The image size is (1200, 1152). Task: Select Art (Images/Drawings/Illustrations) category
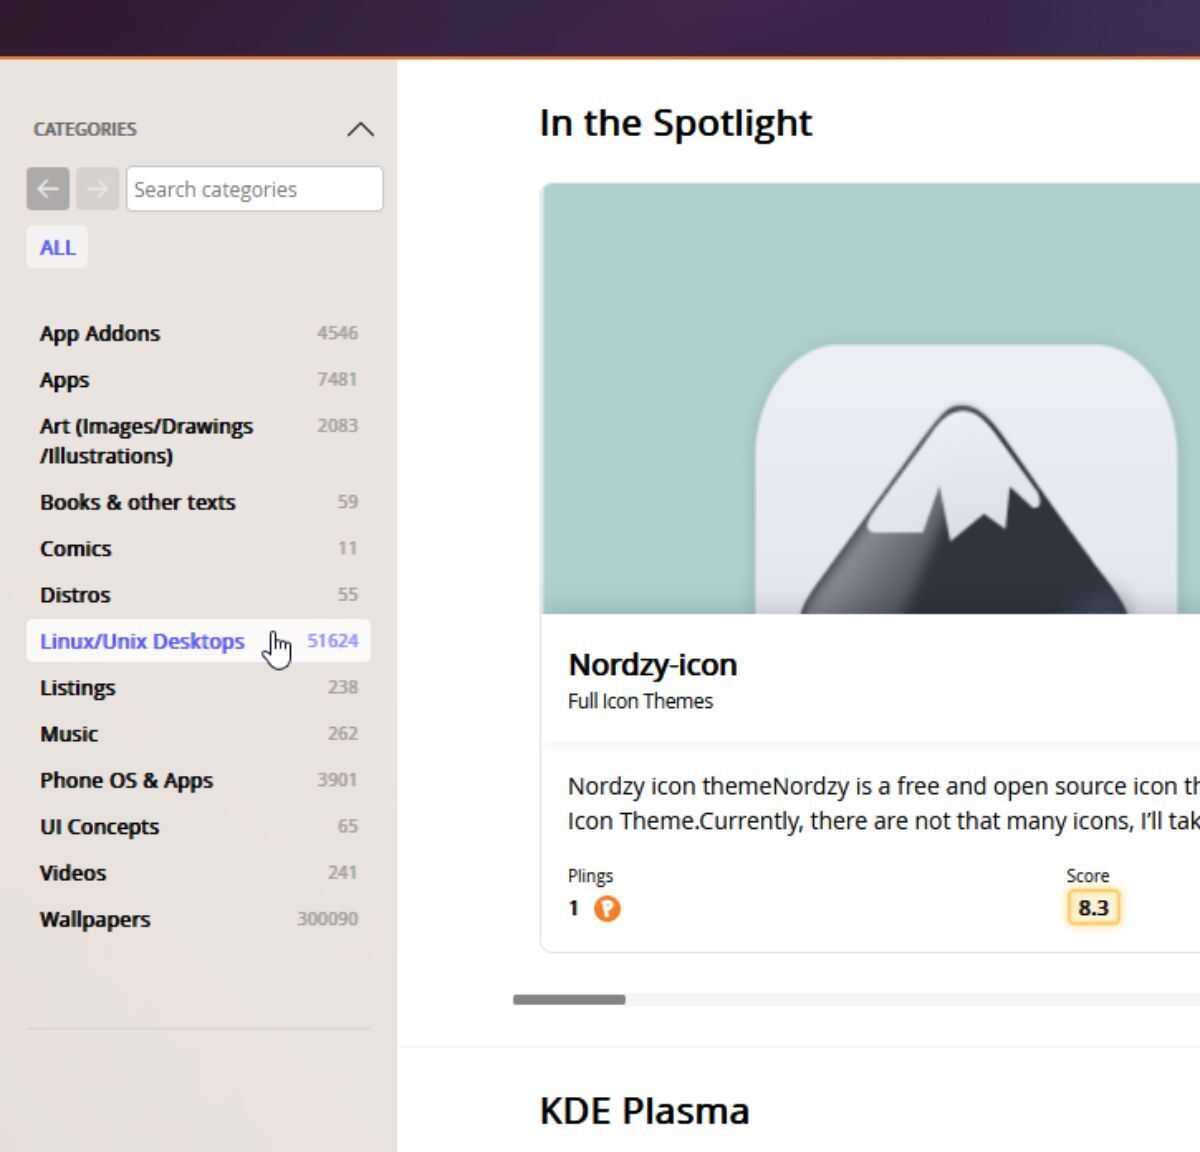pos(198,440)
